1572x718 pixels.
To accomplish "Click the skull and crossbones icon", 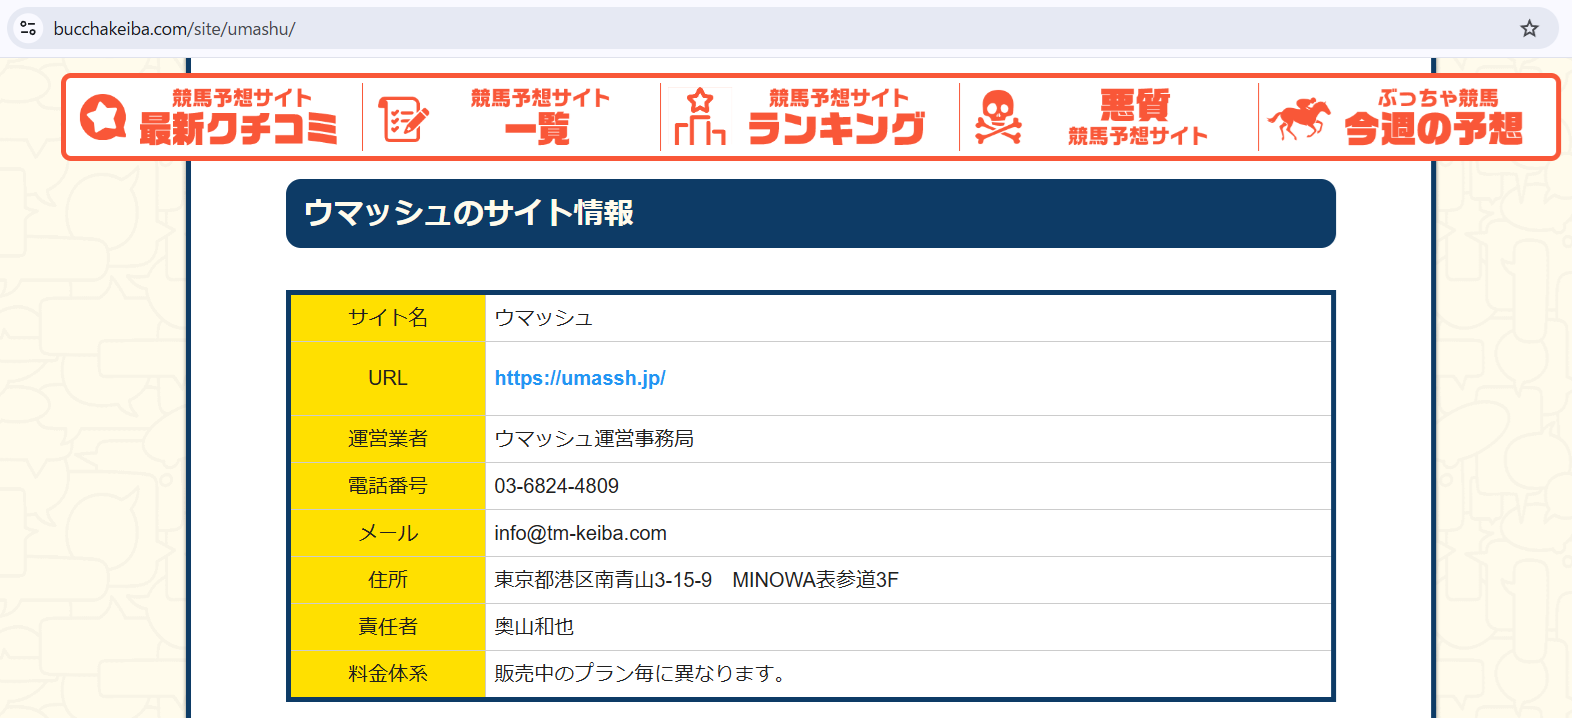I will pyautogui.click(x=998, y=117).
